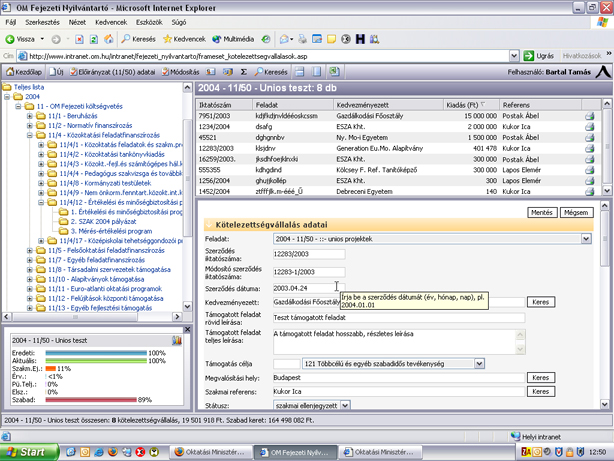
Task: Open Start menu on taskbar
Action: [x=30, y=452]
